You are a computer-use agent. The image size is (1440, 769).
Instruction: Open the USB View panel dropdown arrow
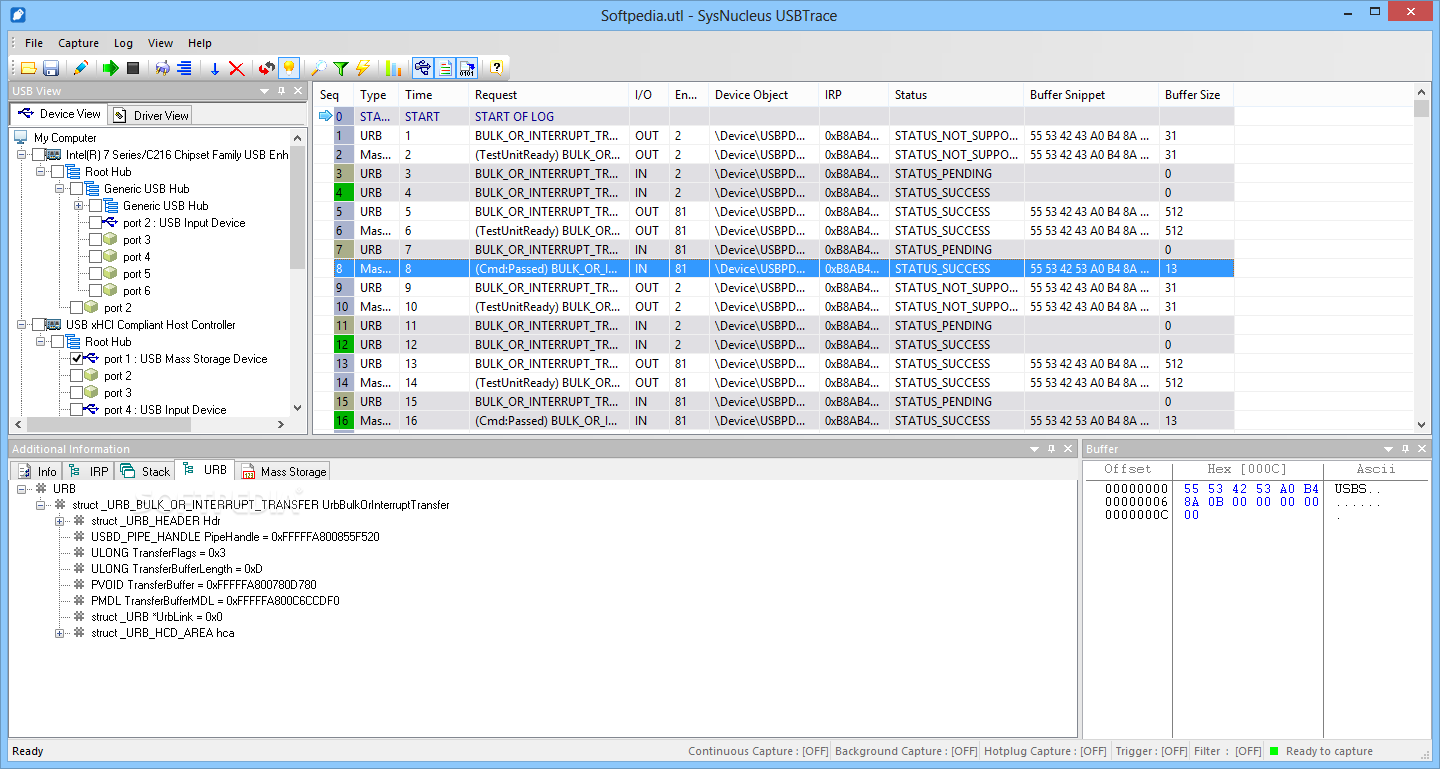[x=265, y=91]
